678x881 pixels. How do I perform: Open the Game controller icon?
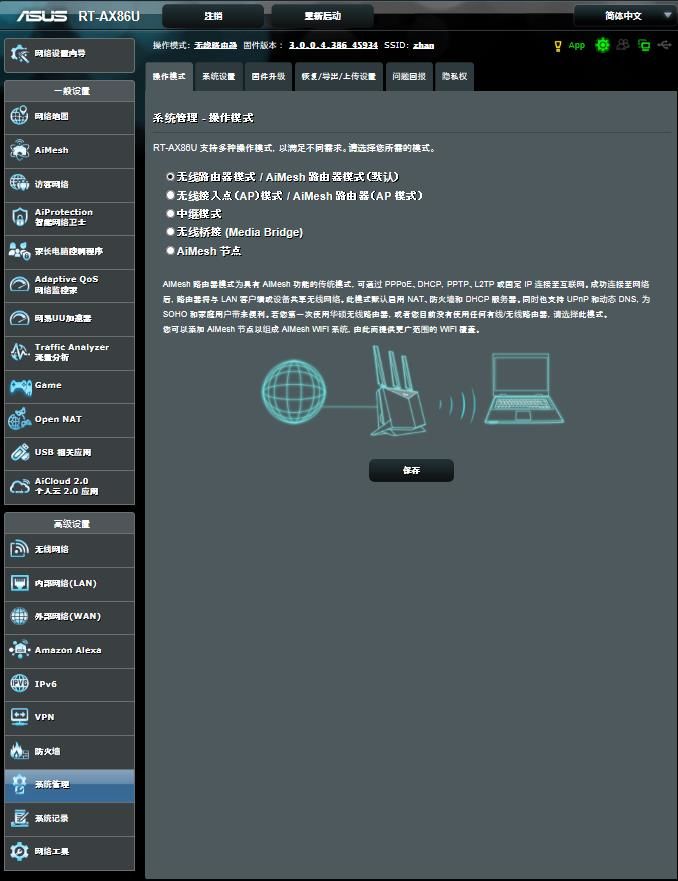[20, 386]
